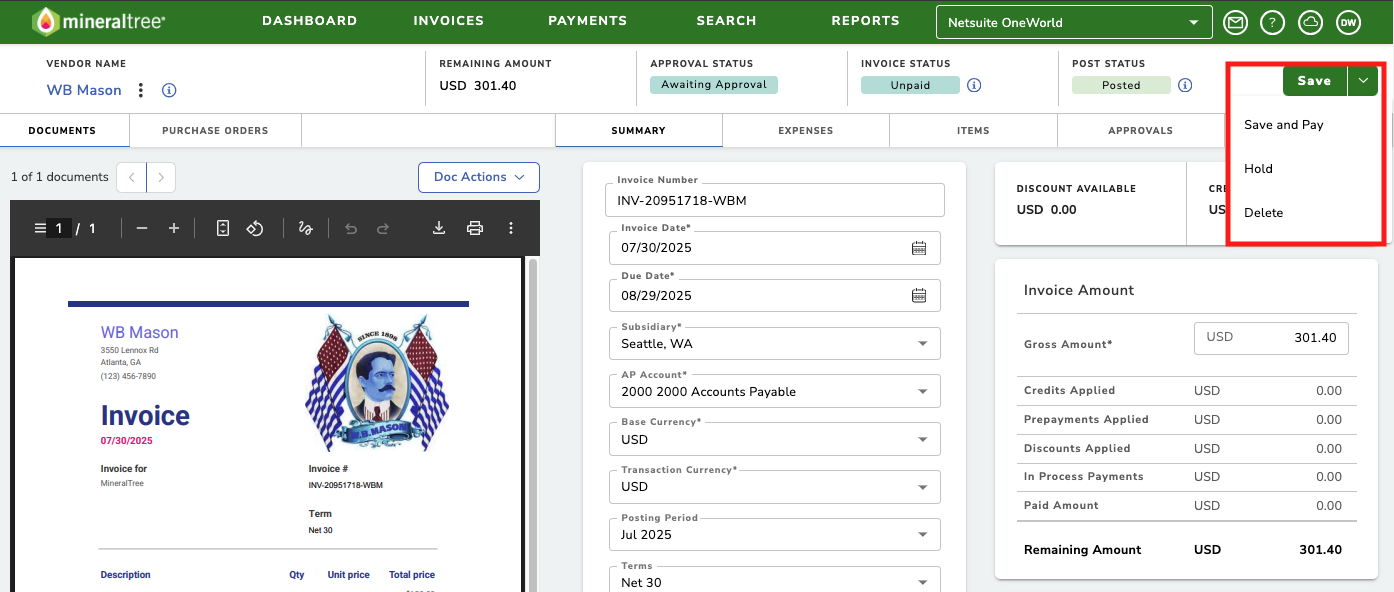1394x592 pixels.
Task: Toggle PDF viewer sidebar hamburger icon
Action: [x=40, y=228]
